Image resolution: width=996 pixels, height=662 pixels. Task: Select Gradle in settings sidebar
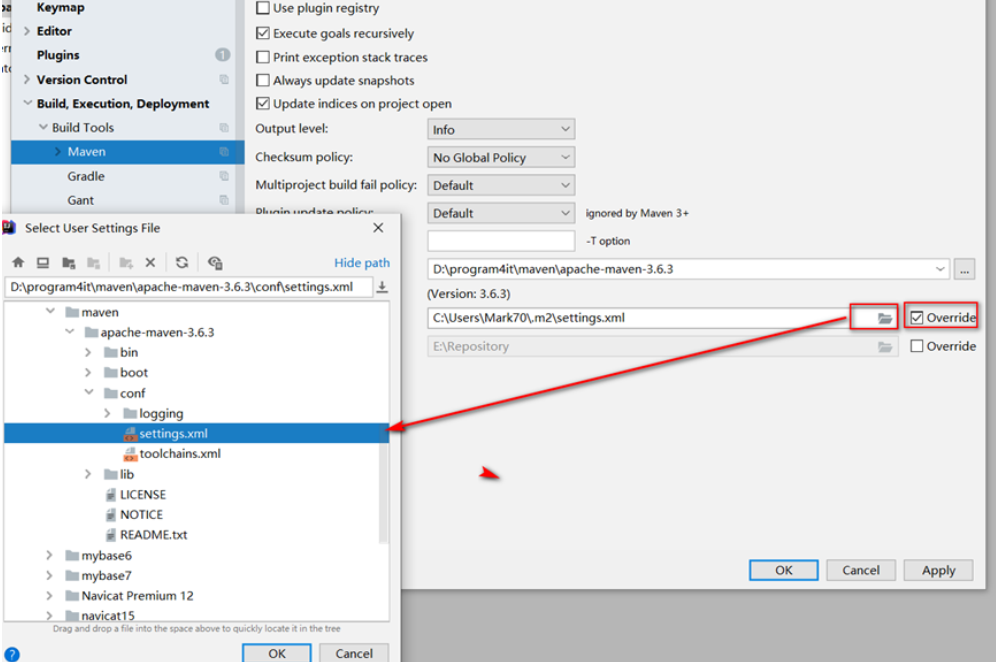pyautogui.click(x=86, y=176)
